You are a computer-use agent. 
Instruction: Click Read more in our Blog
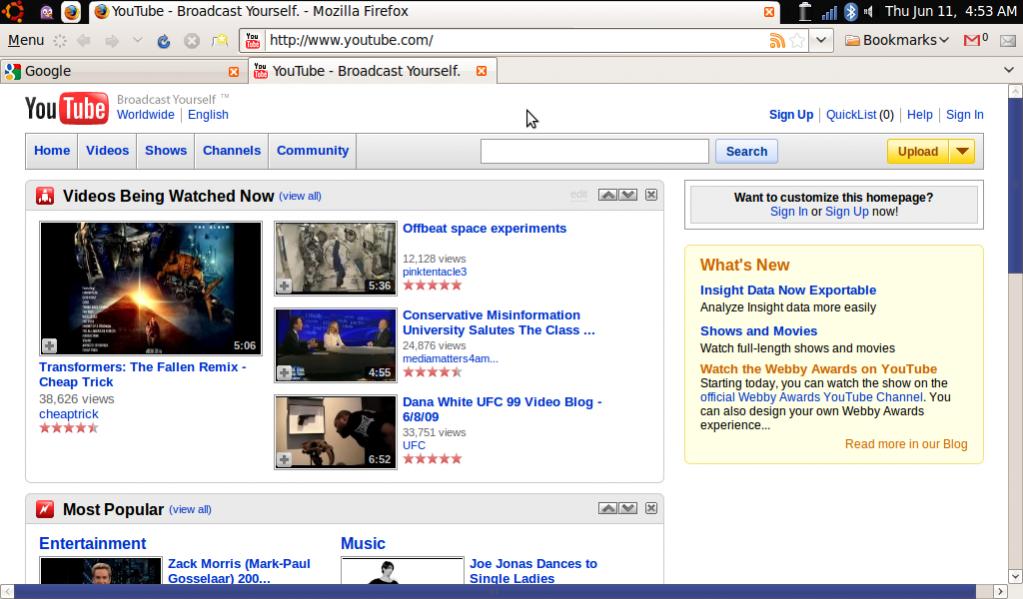pyautogui.click(x=906, y=444)
